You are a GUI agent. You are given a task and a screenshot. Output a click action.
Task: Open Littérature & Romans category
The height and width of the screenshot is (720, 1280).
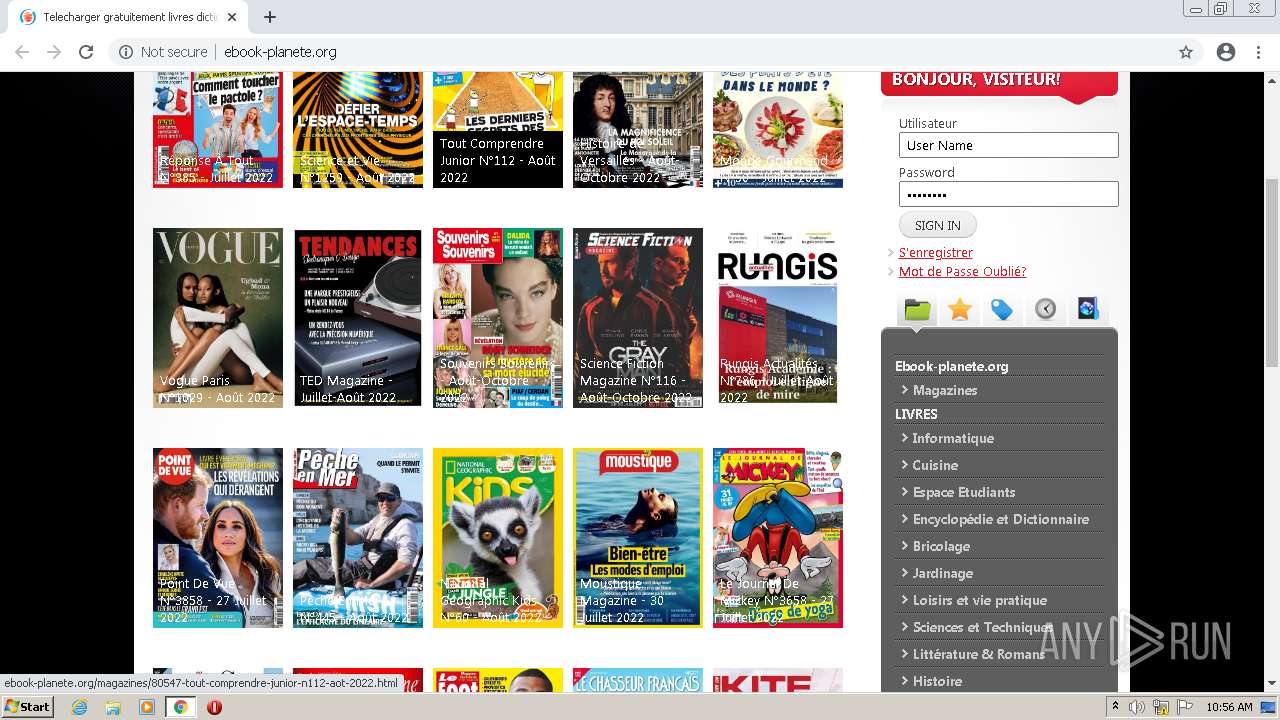[x=979, y=654]
